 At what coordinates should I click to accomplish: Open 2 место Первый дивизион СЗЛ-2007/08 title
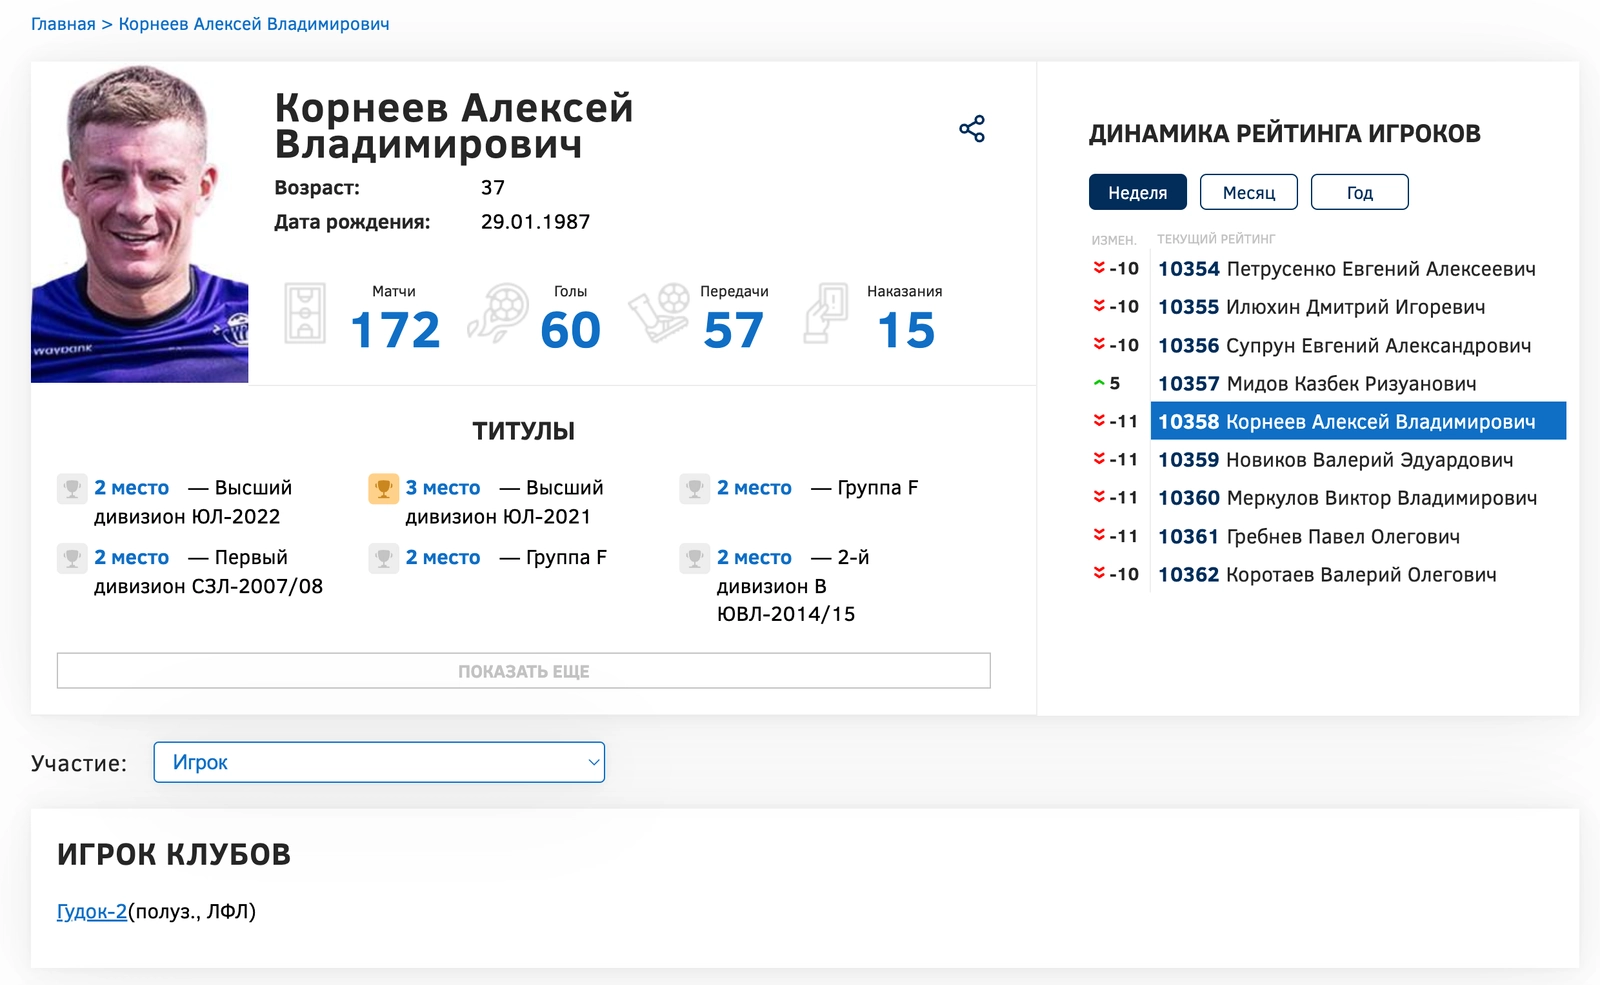131,558
